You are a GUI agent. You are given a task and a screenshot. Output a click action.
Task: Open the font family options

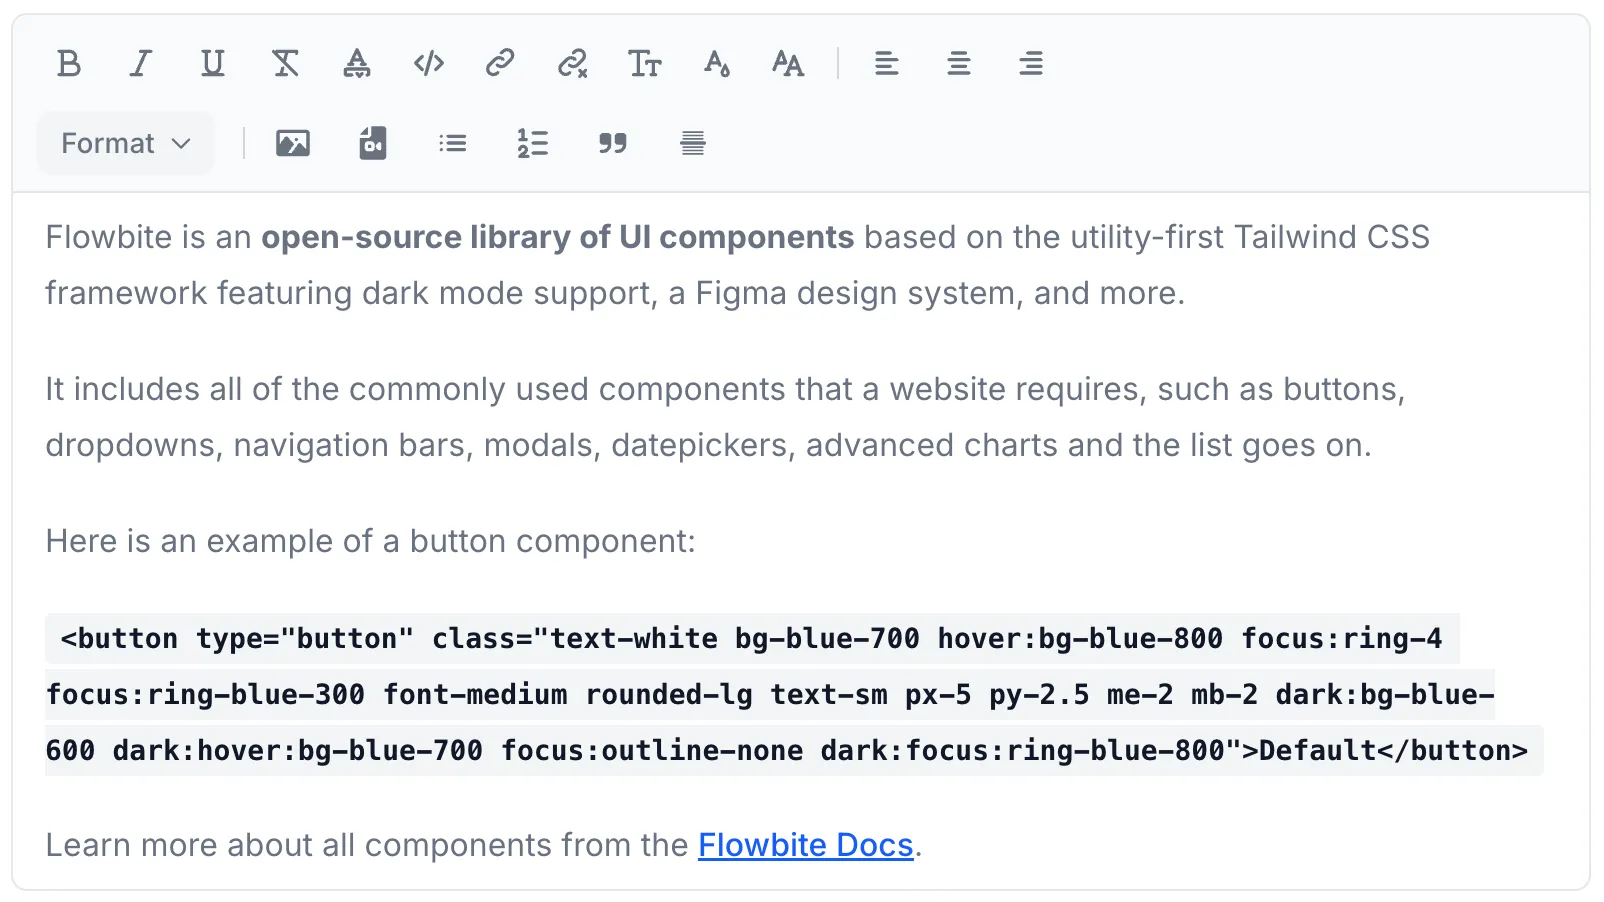[788, 64]
